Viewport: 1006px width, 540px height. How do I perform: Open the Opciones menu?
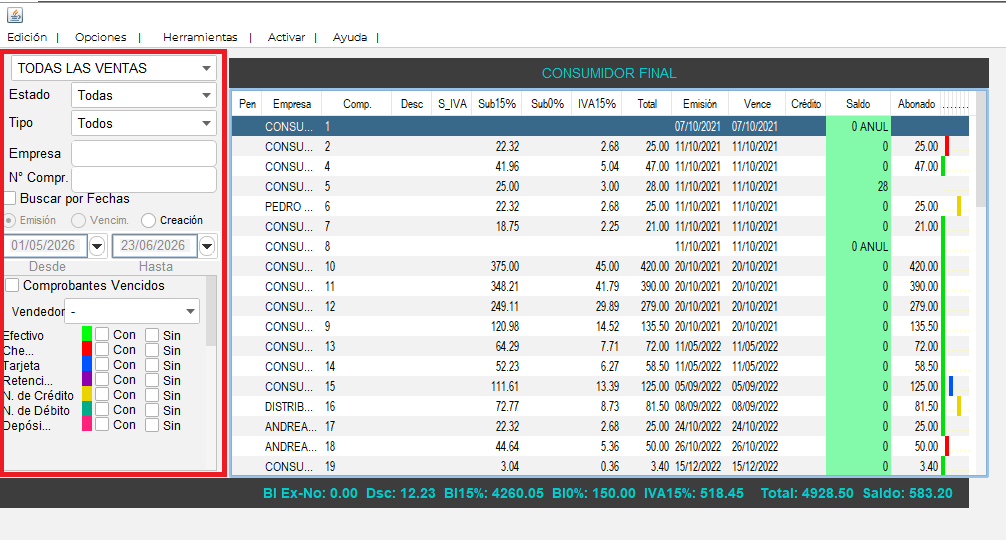[101, 37]
